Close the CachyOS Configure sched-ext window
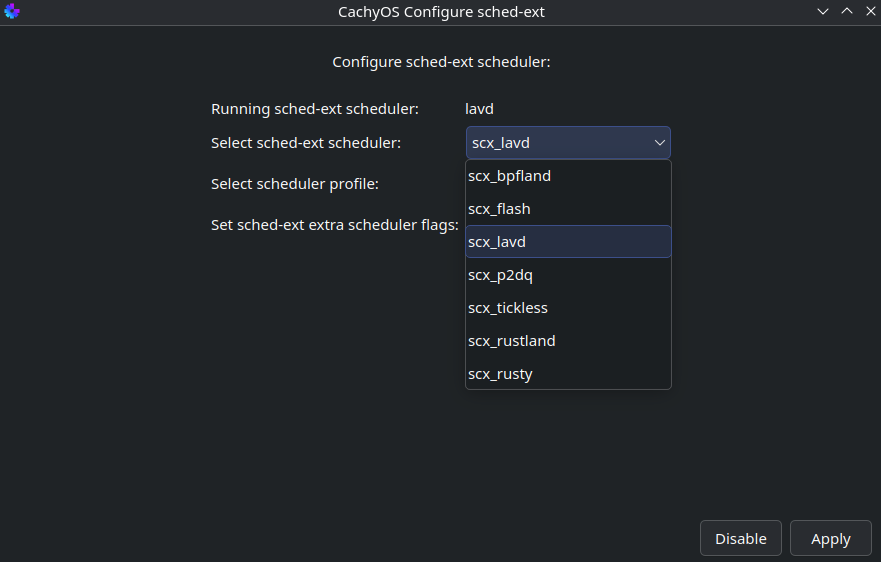 868,12
